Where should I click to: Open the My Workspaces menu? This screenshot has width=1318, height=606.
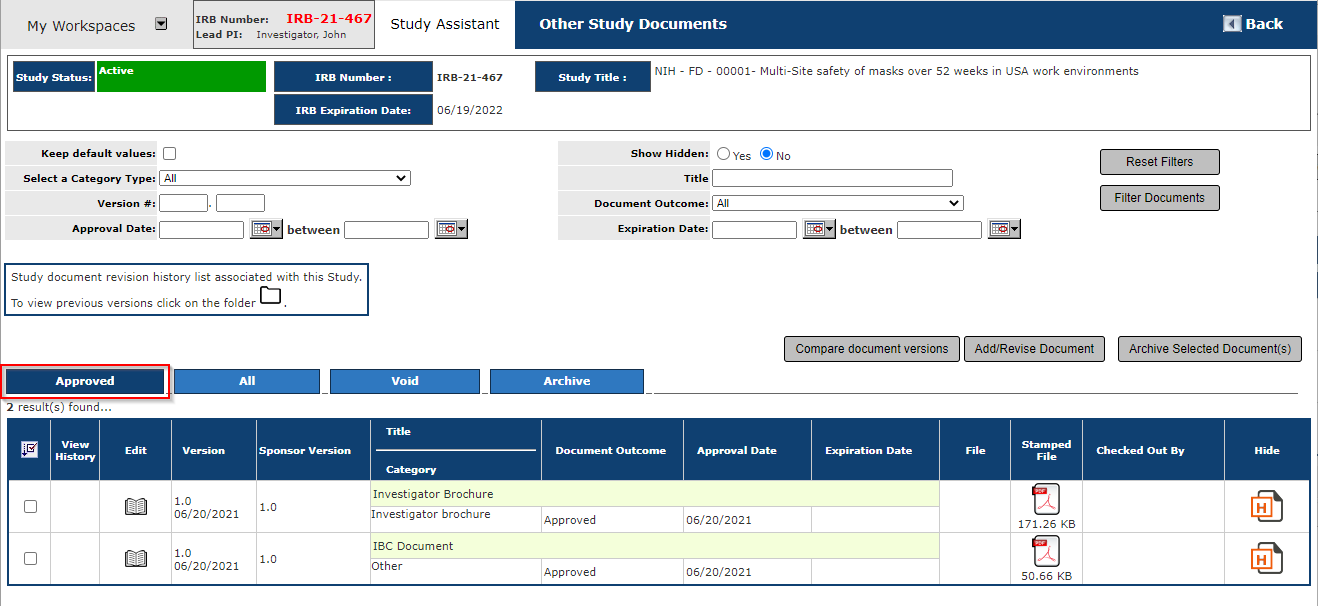click(81, 26)
